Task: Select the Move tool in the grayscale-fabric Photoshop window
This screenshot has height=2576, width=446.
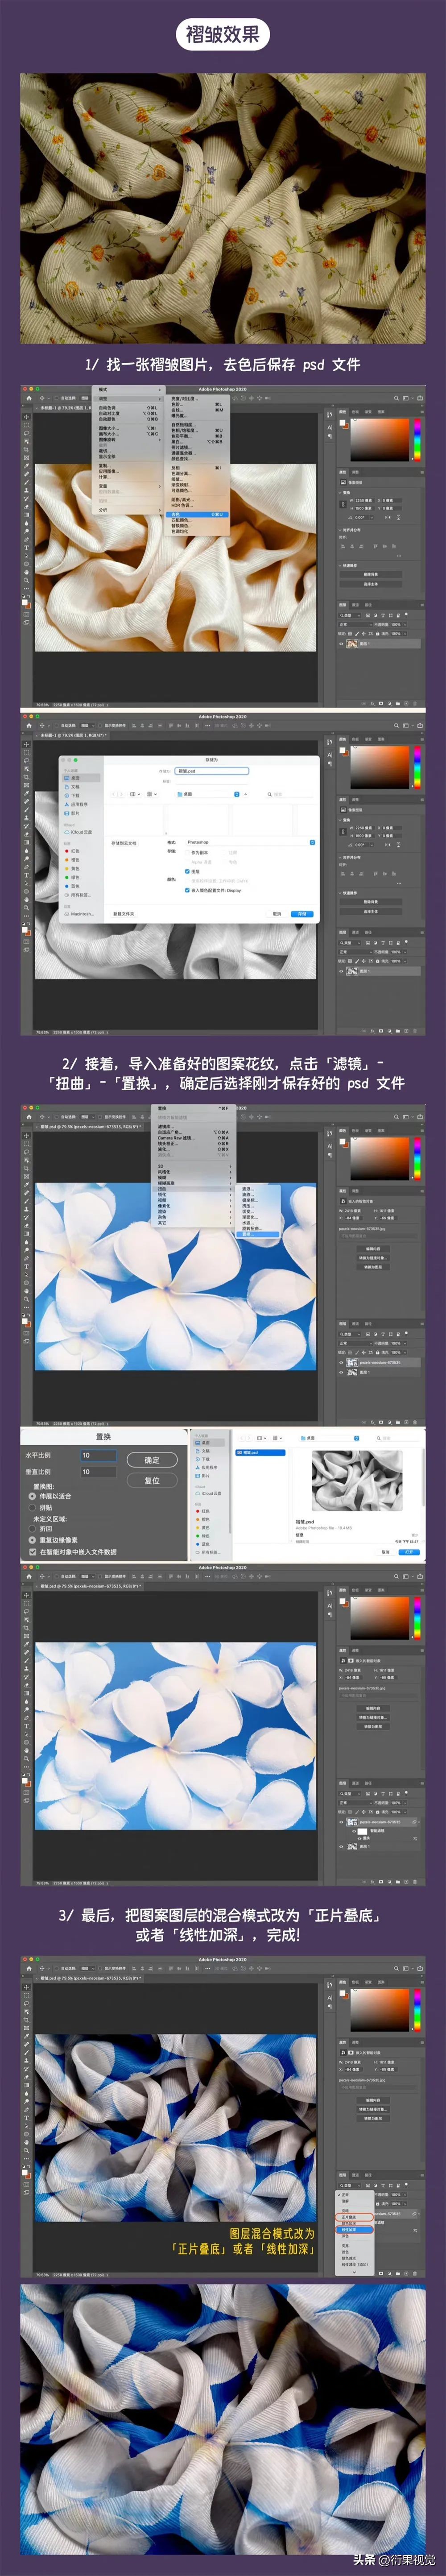Action: 27,744
